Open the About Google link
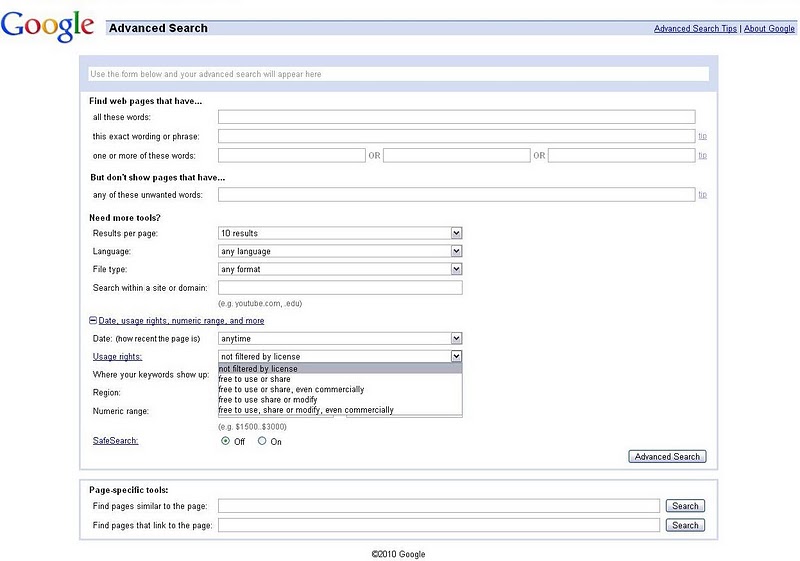Viewport: 800px width, 561px height. click(x=769, y=29)
